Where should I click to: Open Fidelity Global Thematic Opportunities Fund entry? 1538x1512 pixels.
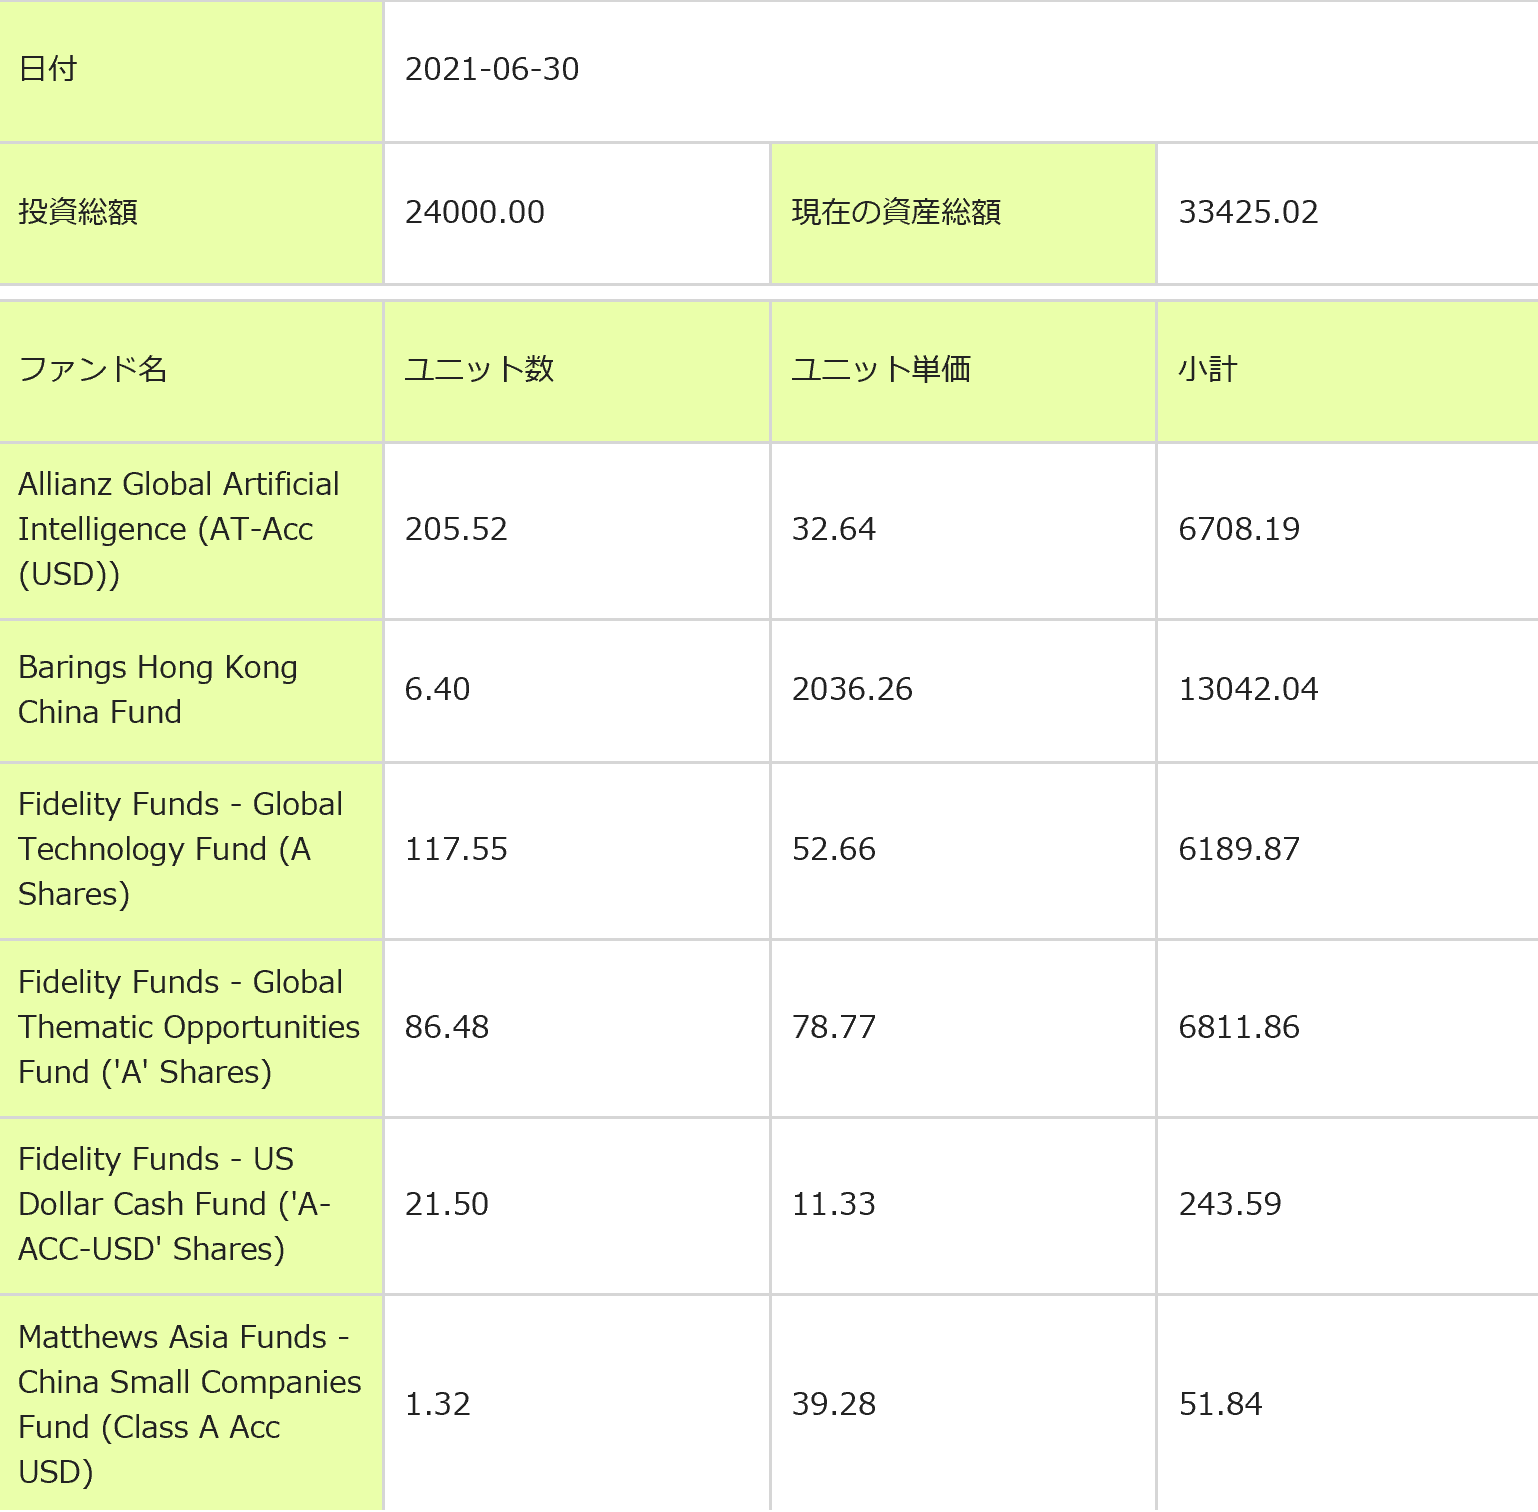188,1027
